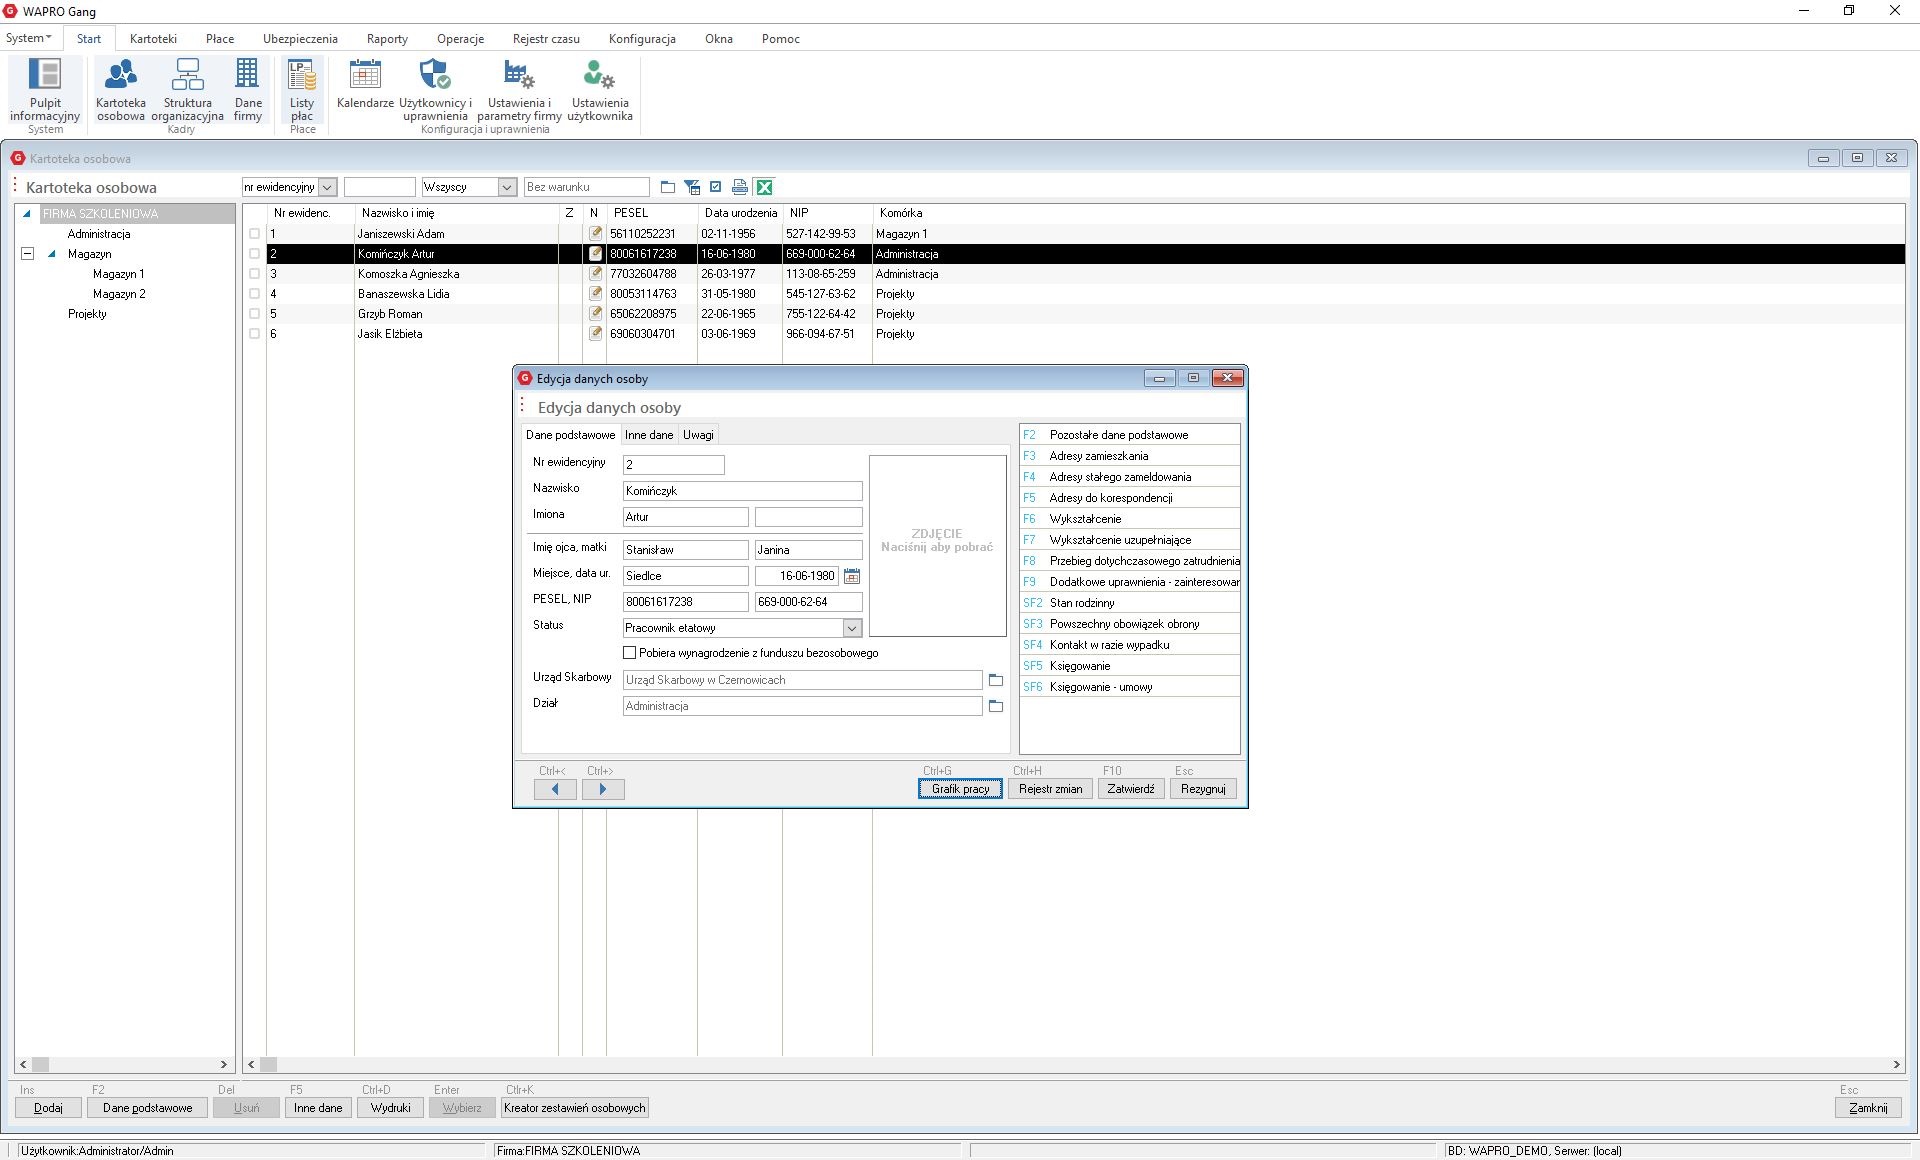1920x1160 pixels.
Task: Click Kreator zestawień osobowych button
Action: (575, 1108)
